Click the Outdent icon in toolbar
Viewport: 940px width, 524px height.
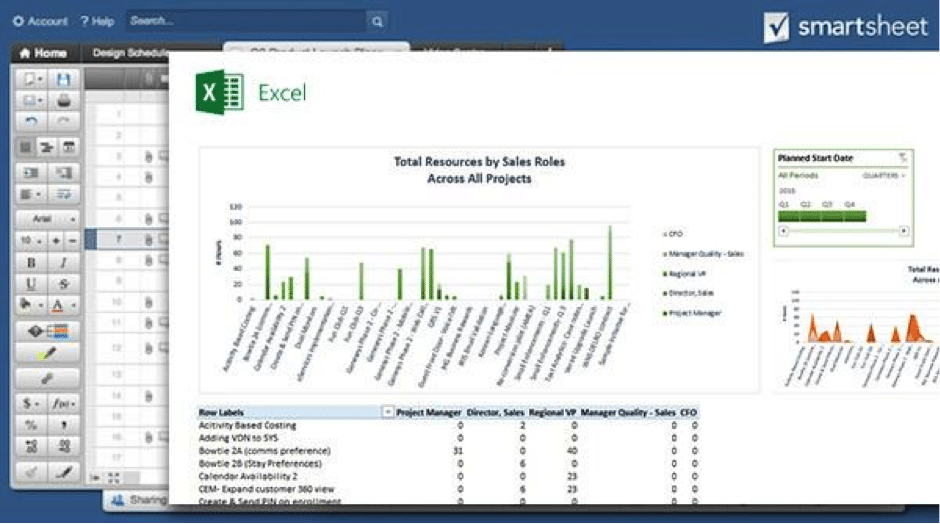(63, 173)
